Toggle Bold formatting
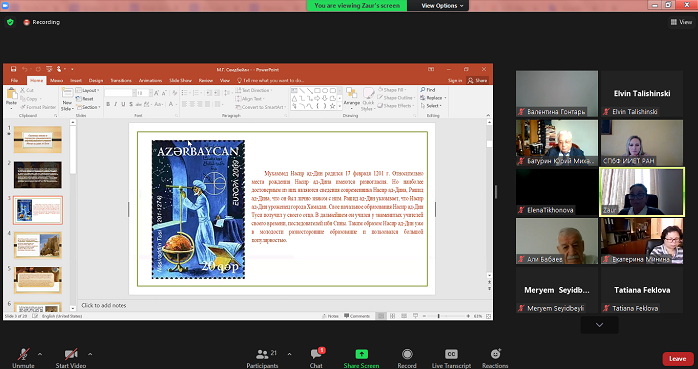This screenshot has height=369, width=698. click(108, 104)
